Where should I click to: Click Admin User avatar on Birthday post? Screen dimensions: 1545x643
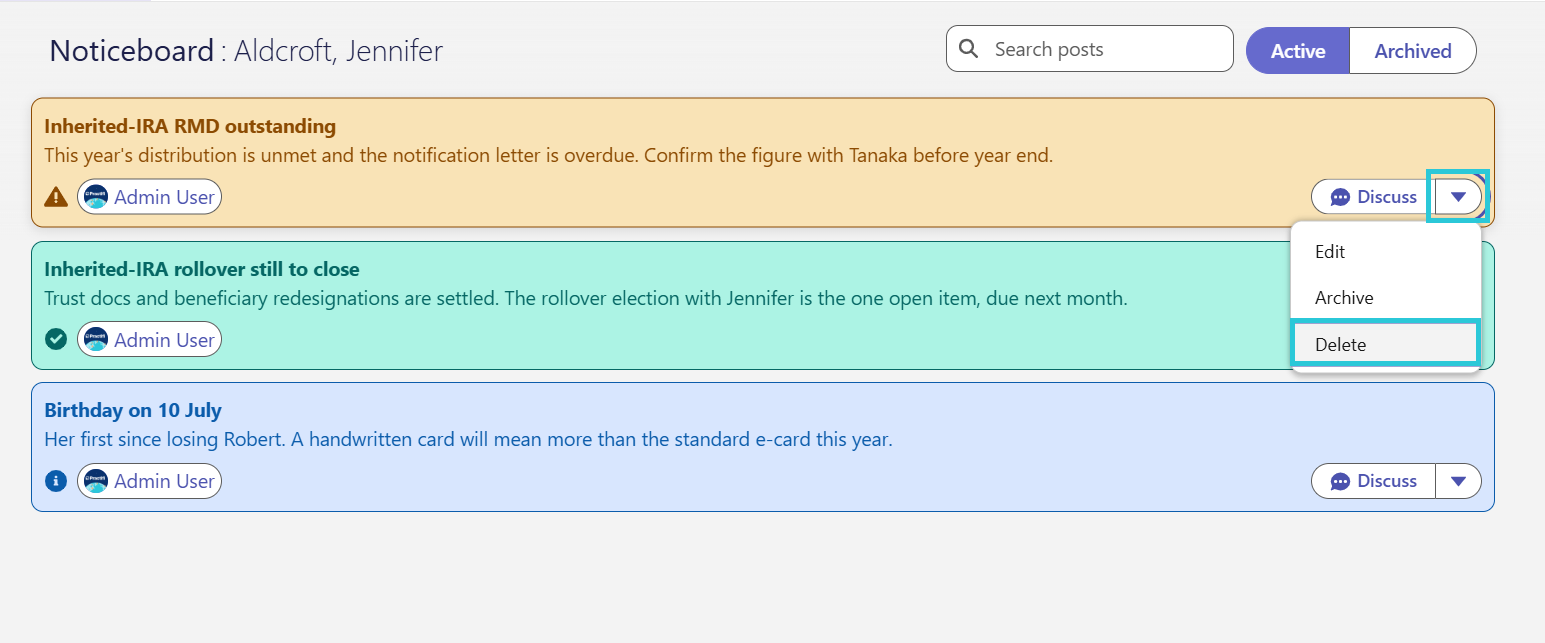[x=96, y=481]
